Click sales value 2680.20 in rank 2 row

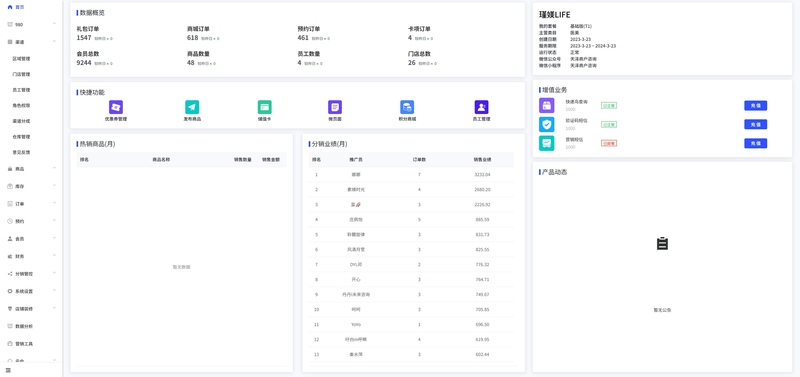pyautogui.click(x=482, y=189)
